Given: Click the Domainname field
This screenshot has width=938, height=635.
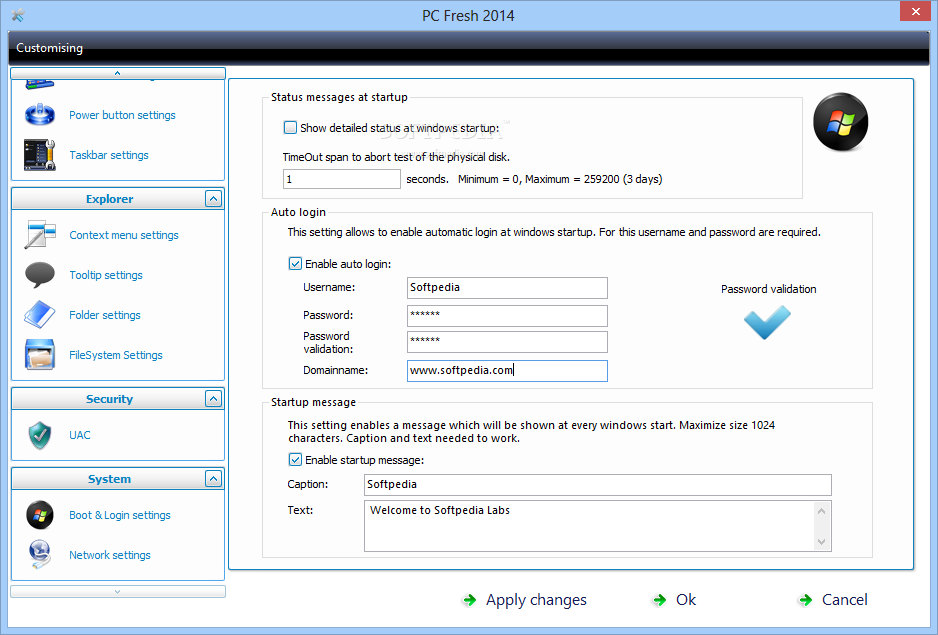Looking at the screenshot, I should point(507,370).
